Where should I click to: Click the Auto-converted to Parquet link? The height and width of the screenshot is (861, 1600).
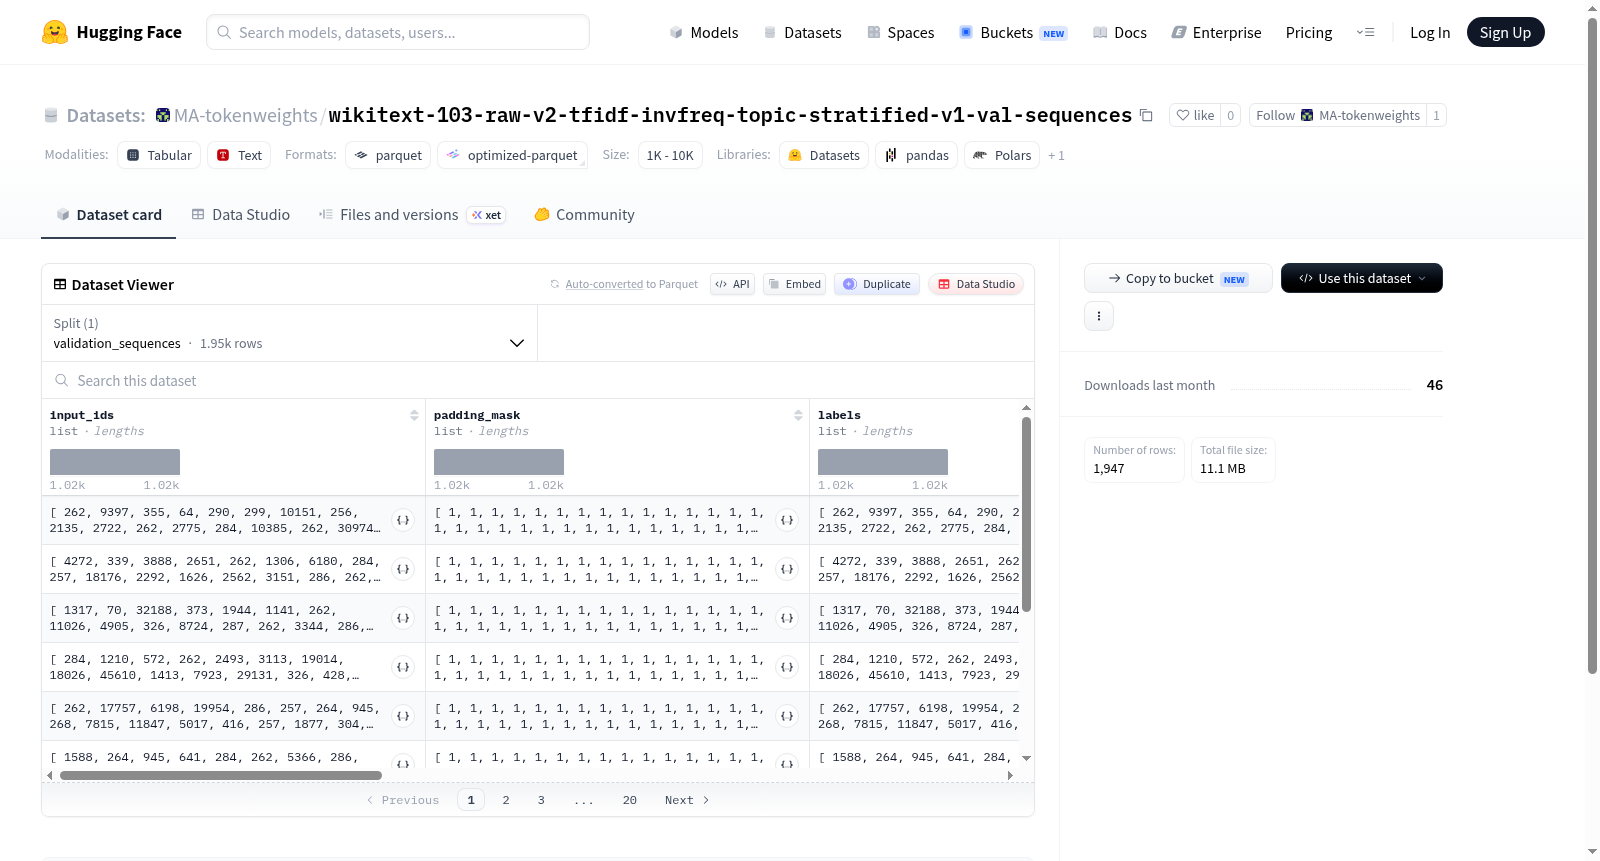click(x=604, y=284)
